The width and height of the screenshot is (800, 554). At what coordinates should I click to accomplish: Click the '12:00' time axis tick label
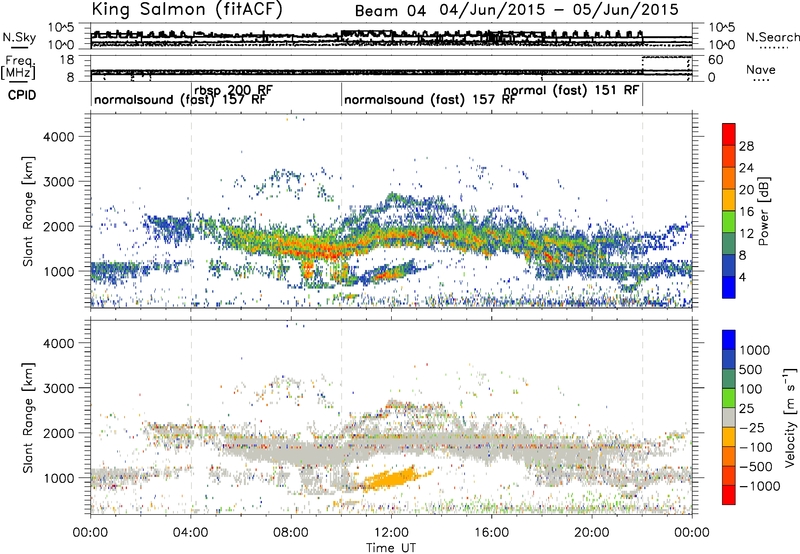391,533
